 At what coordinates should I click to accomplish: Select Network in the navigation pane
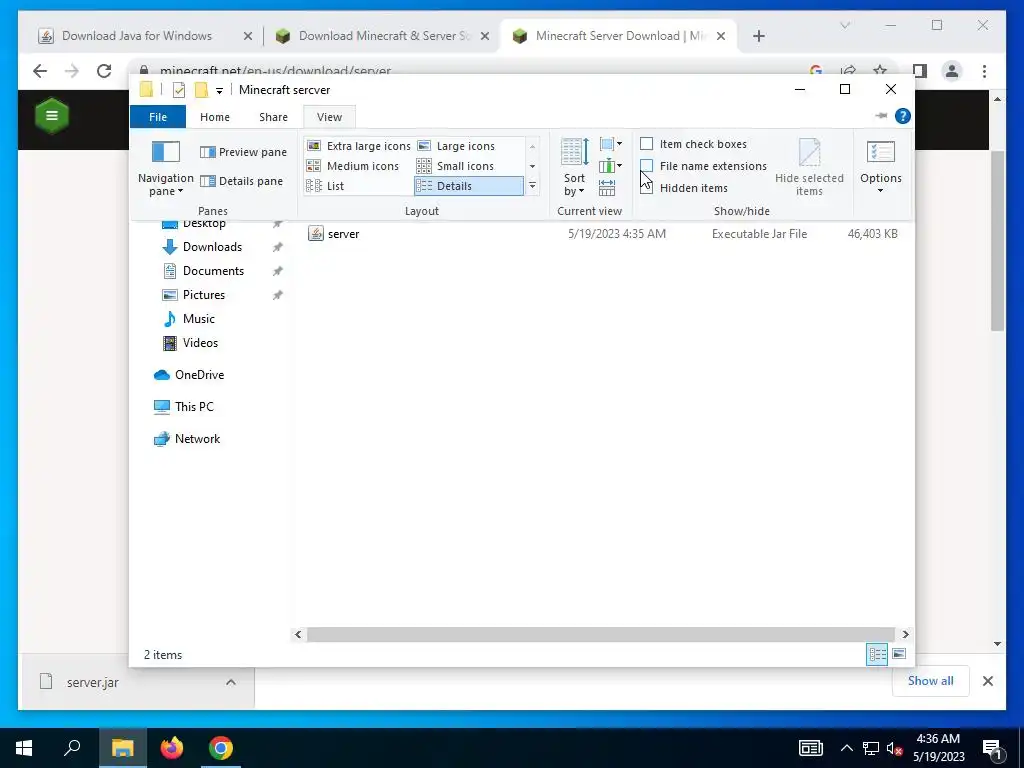197,439
